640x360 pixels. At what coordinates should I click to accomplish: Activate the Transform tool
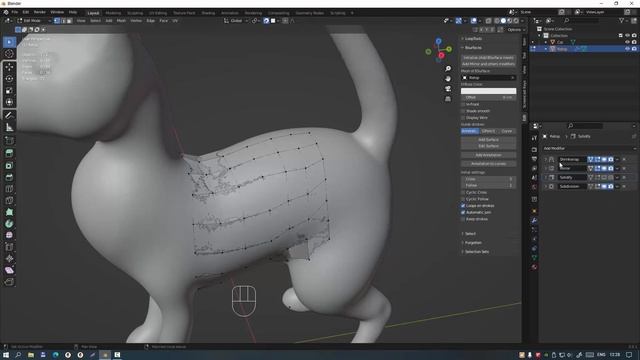pos(9,102)
